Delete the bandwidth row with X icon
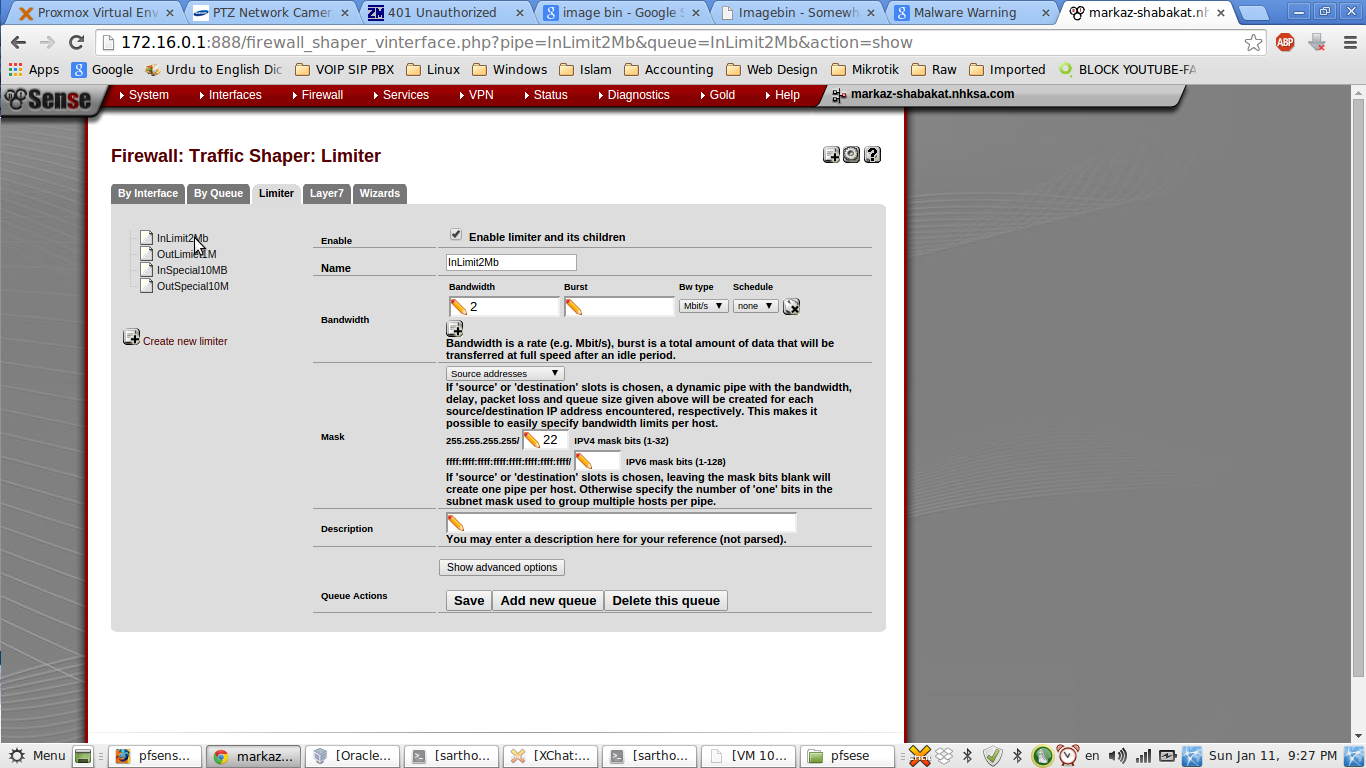 [791, 306]
